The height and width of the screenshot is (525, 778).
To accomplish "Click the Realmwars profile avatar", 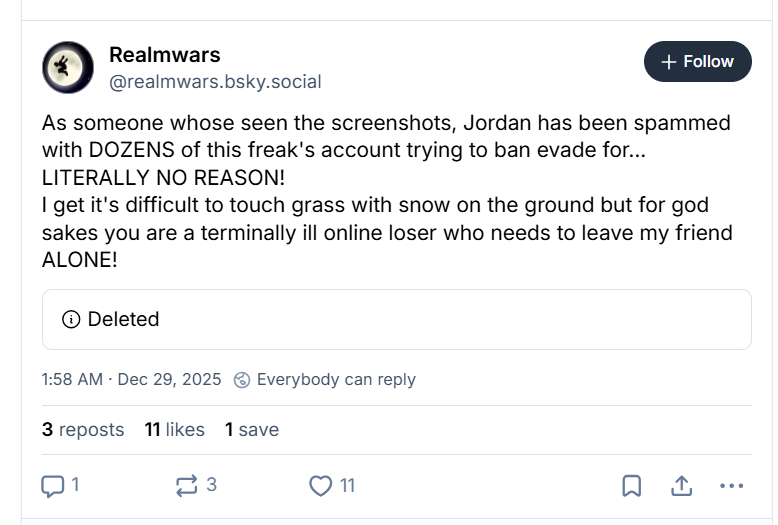I will [68, 68].
